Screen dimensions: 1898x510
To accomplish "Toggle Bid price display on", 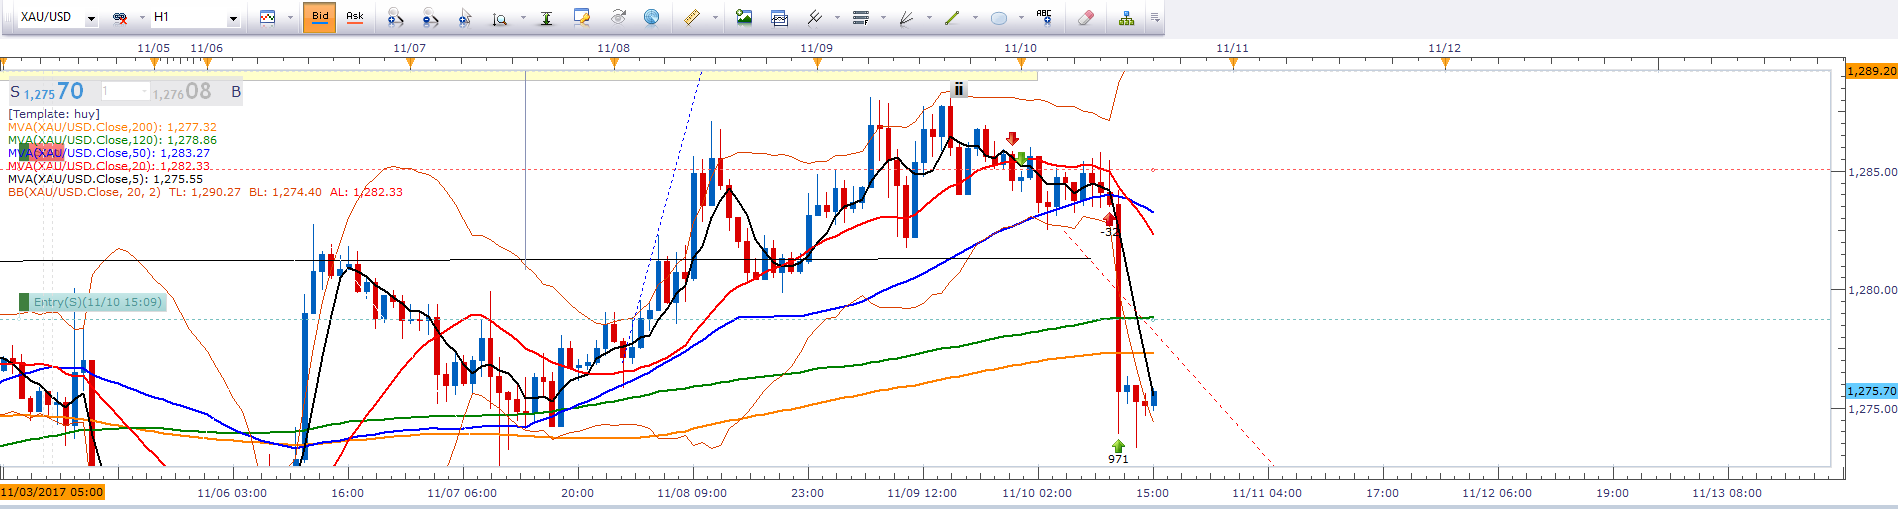I will pyautogui.click(x=320, y=17).
